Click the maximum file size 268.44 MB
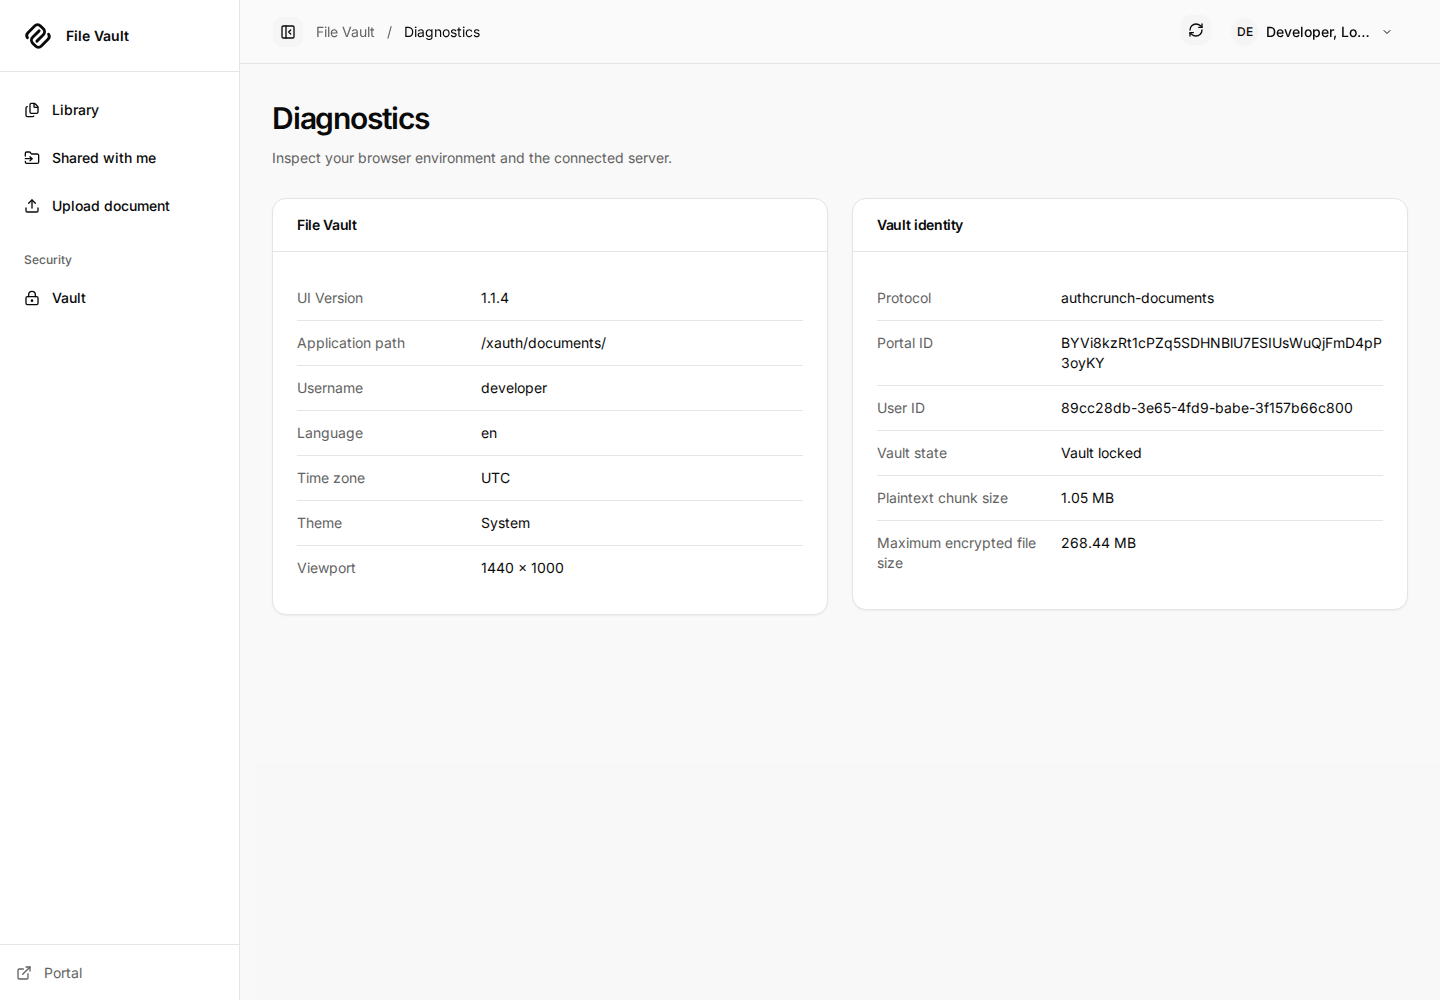The image size is (1440, 1000). coord(1098,543)
